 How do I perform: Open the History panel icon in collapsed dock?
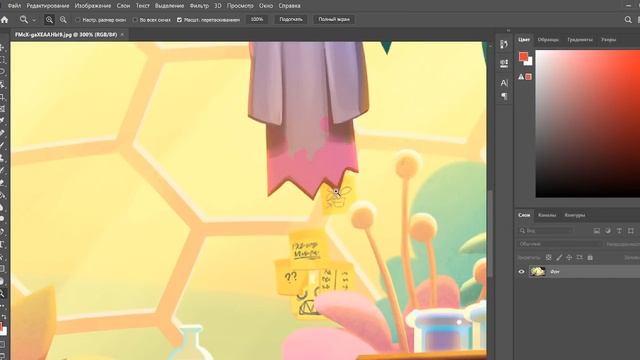pos(504,44)
